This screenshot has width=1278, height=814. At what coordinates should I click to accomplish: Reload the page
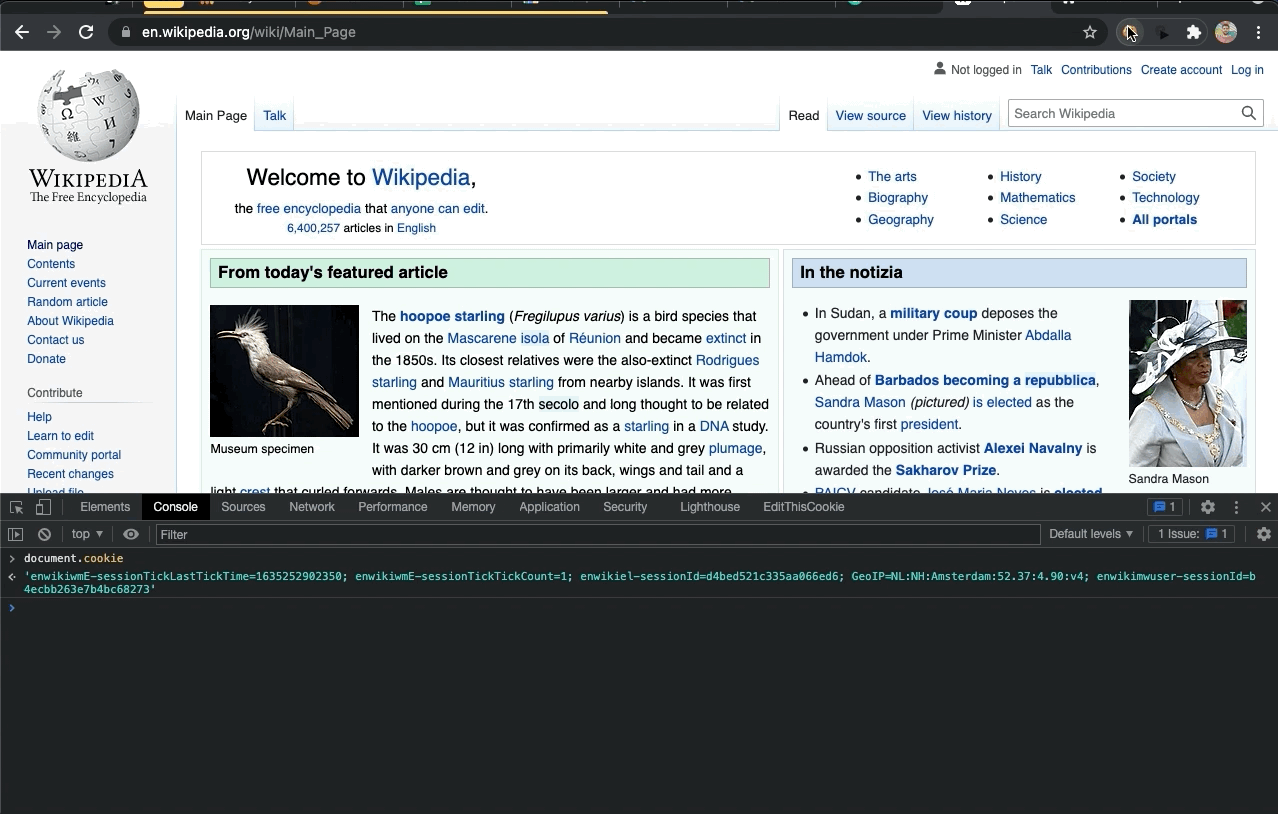coord(86,32)
